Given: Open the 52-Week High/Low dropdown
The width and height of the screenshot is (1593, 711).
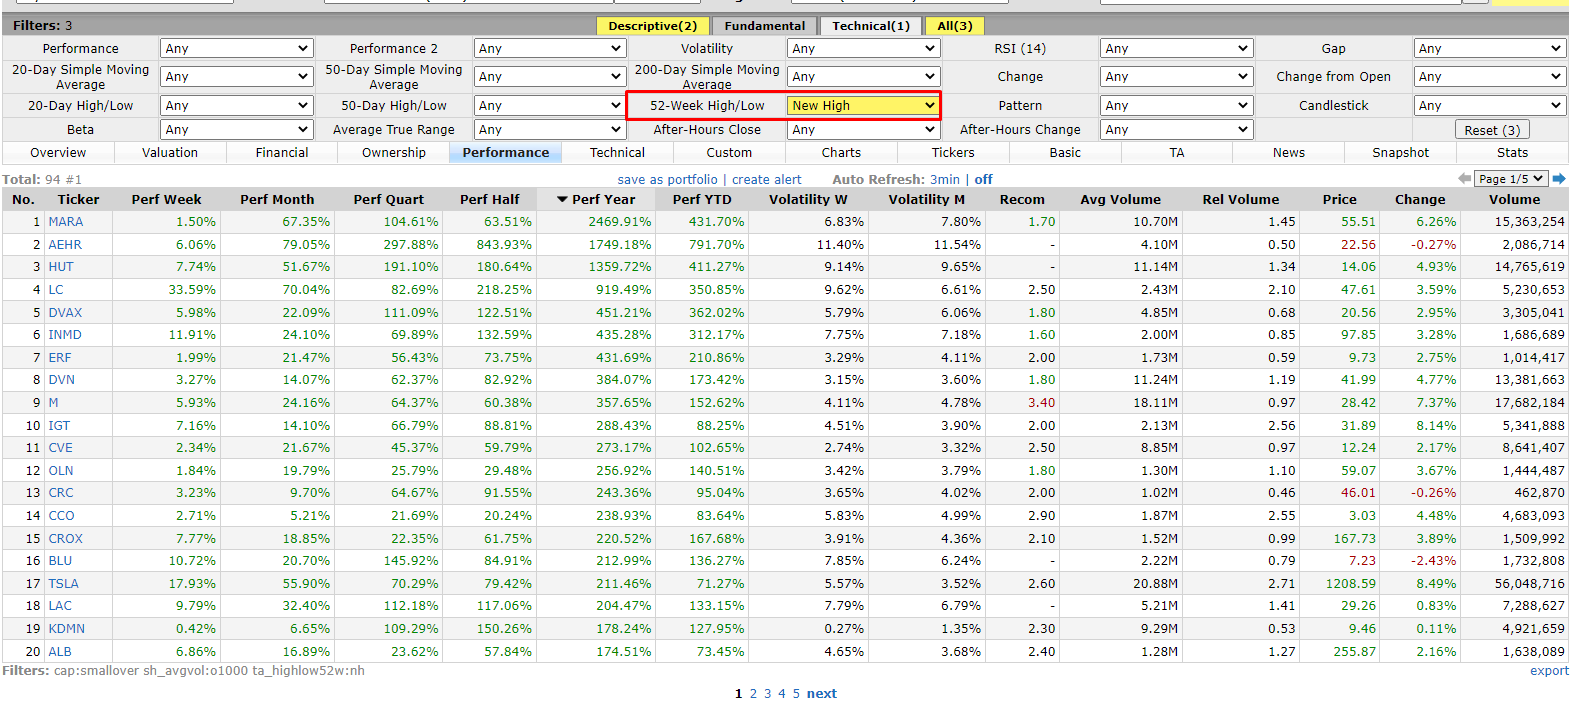Looking at the screenshot, I should coord(862,105).
